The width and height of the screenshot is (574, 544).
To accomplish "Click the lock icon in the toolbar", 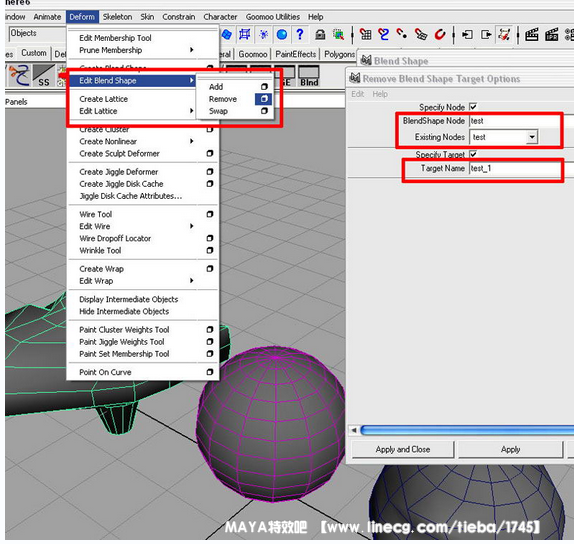I will pyautogui.click(x=320, y=35).
